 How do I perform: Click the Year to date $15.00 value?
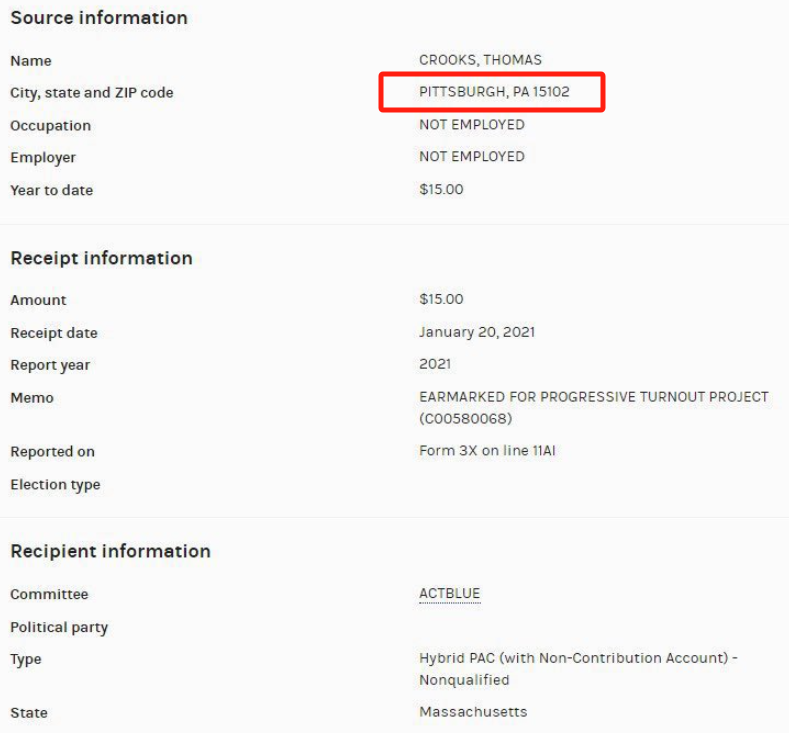441,189
